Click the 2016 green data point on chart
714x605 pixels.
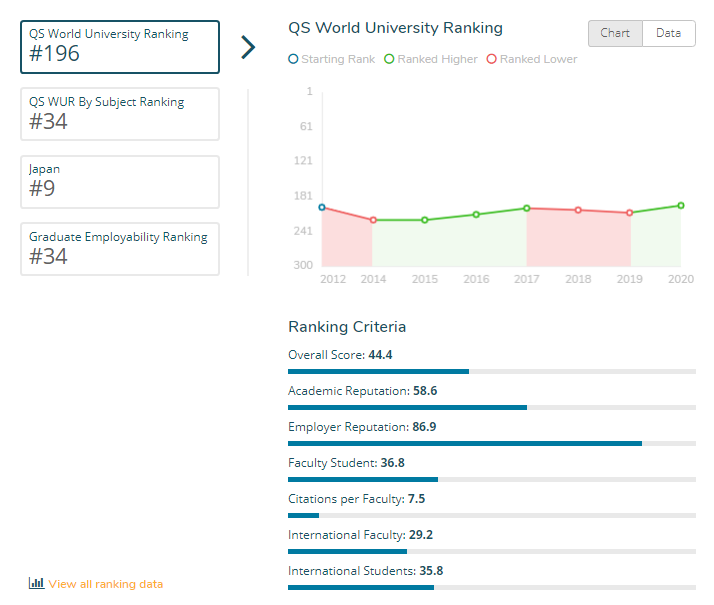(476, 214)
